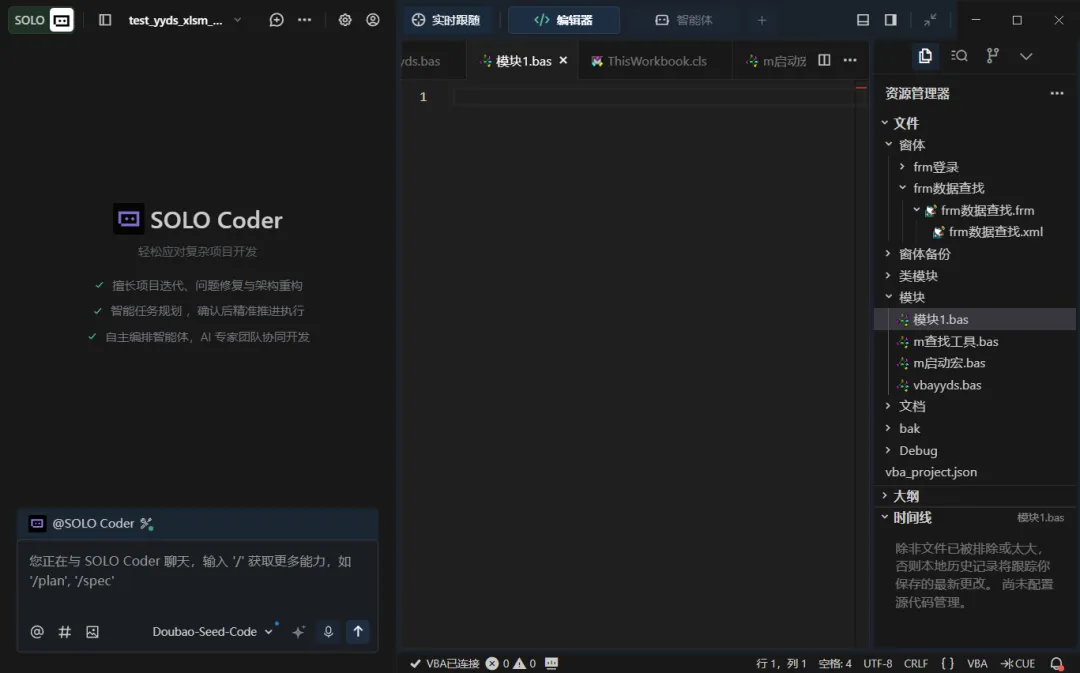
Task: Click the SOLO mode logo button
Action: point(41,20)
